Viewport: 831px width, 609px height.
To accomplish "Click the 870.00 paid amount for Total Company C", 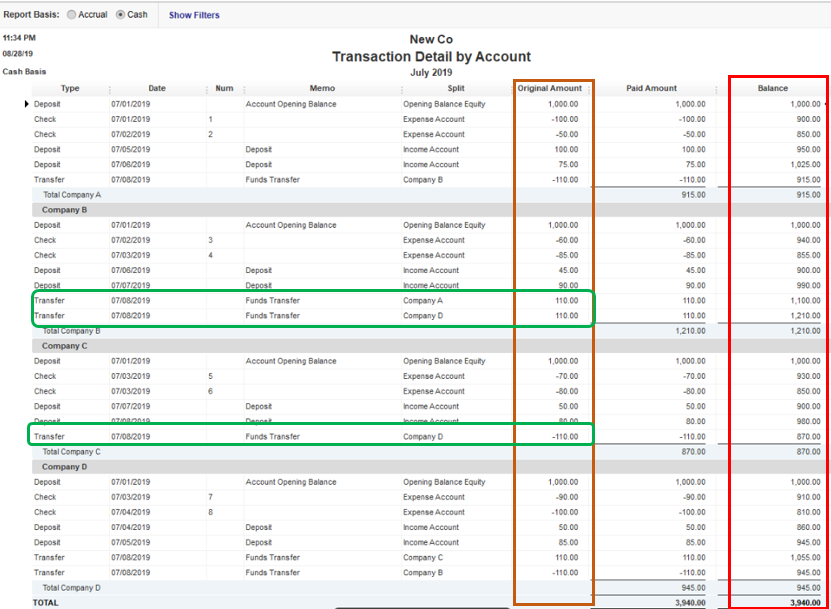I will tap(693, 452).
